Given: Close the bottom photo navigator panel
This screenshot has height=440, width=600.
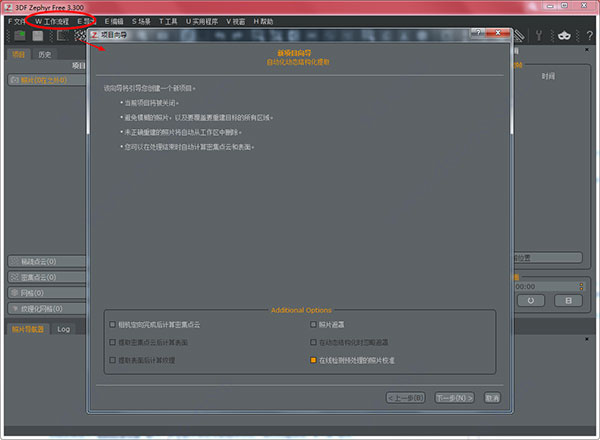Looking at the screenshot, I should tap(587, 339).
